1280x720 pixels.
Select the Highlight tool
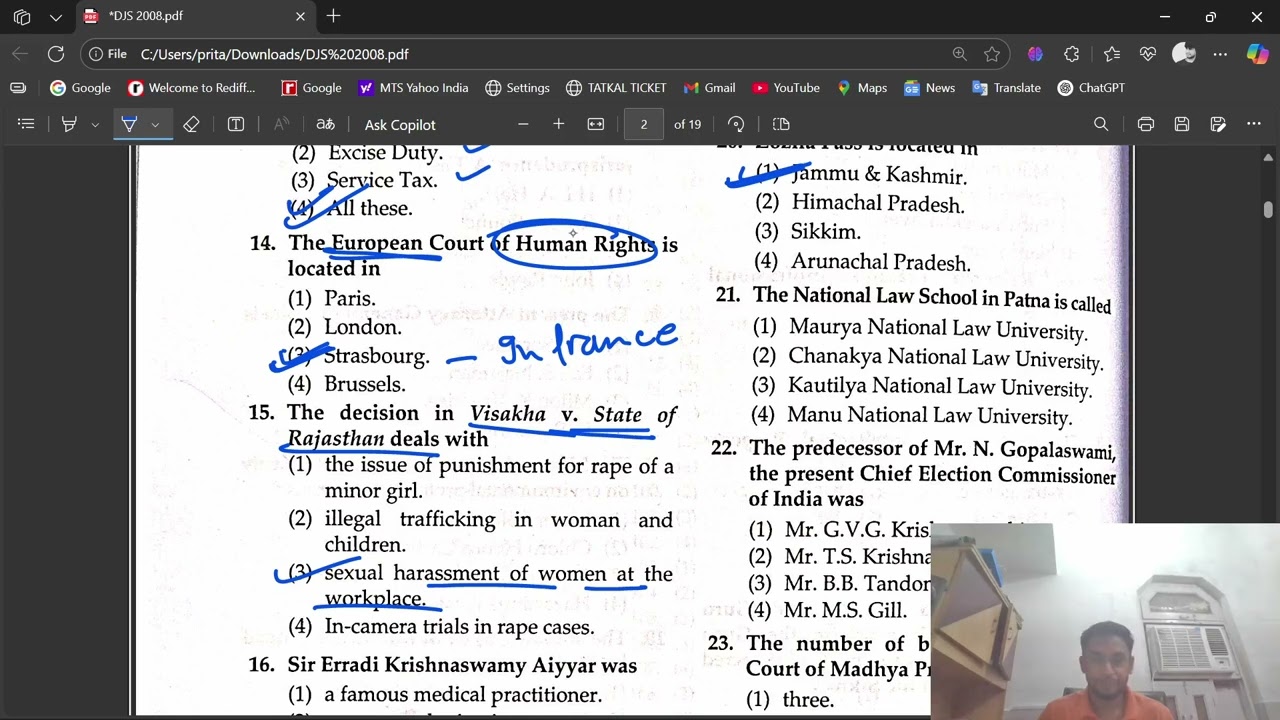coord(69,124)
